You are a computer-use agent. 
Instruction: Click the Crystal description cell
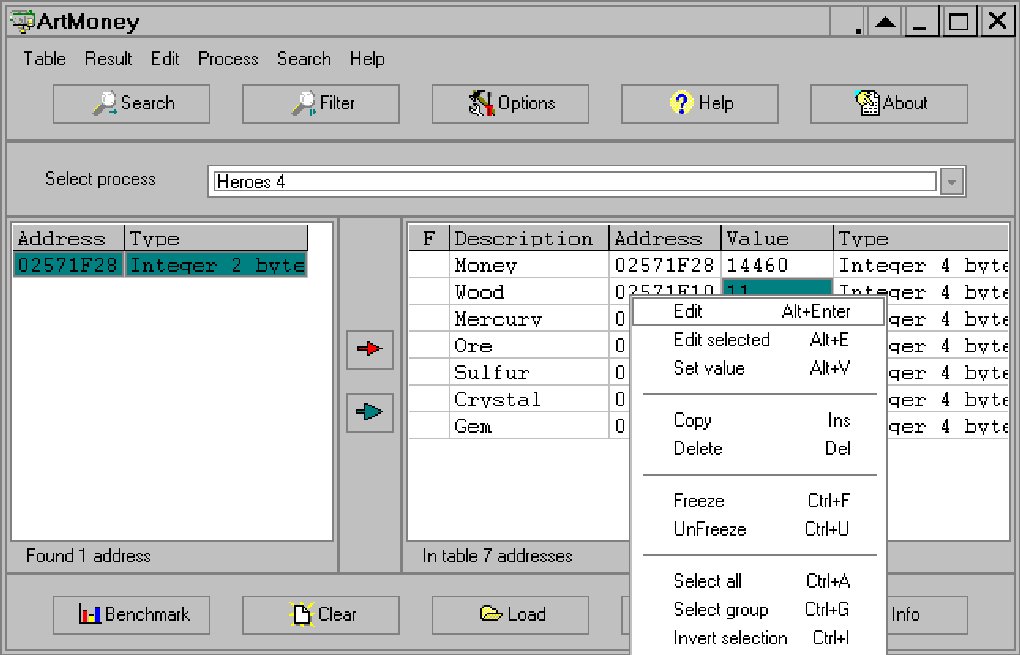tap(528, 399)
